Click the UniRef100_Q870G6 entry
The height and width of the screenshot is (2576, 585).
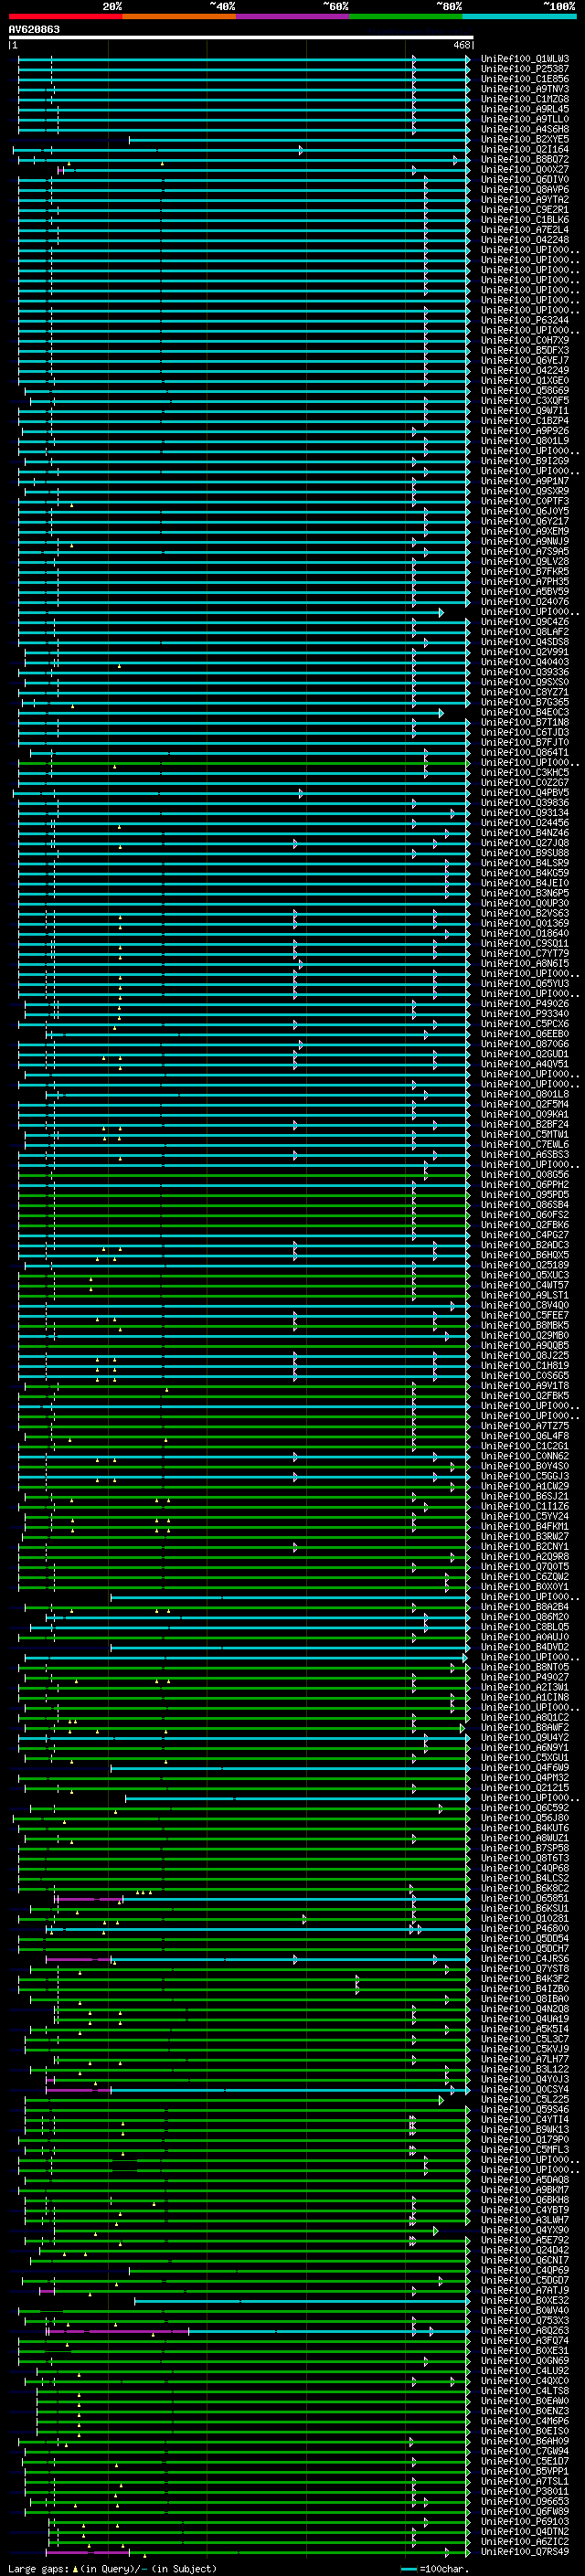(525, 1043)
